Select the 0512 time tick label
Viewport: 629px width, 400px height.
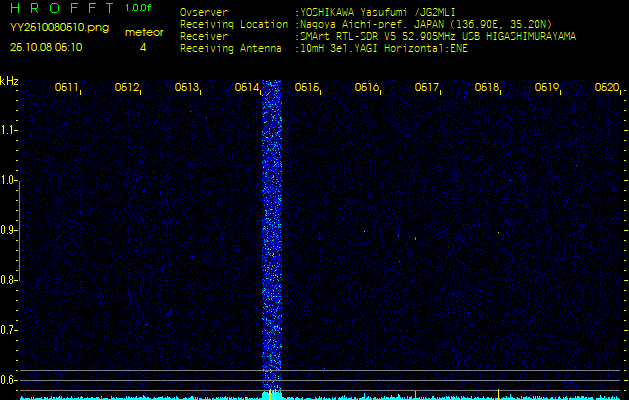127,88
